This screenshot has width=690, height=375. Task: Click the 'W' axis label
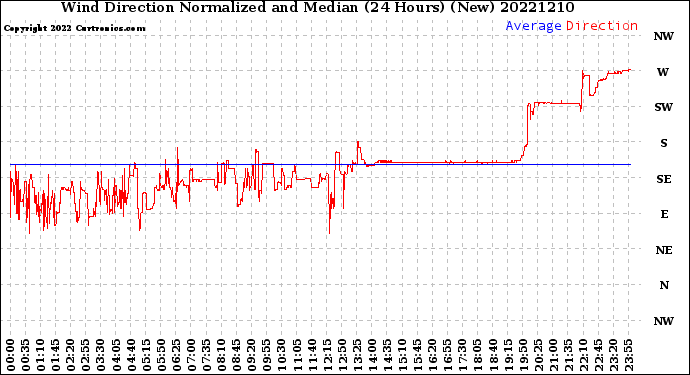pyautogui.click(x=663, y=72)
